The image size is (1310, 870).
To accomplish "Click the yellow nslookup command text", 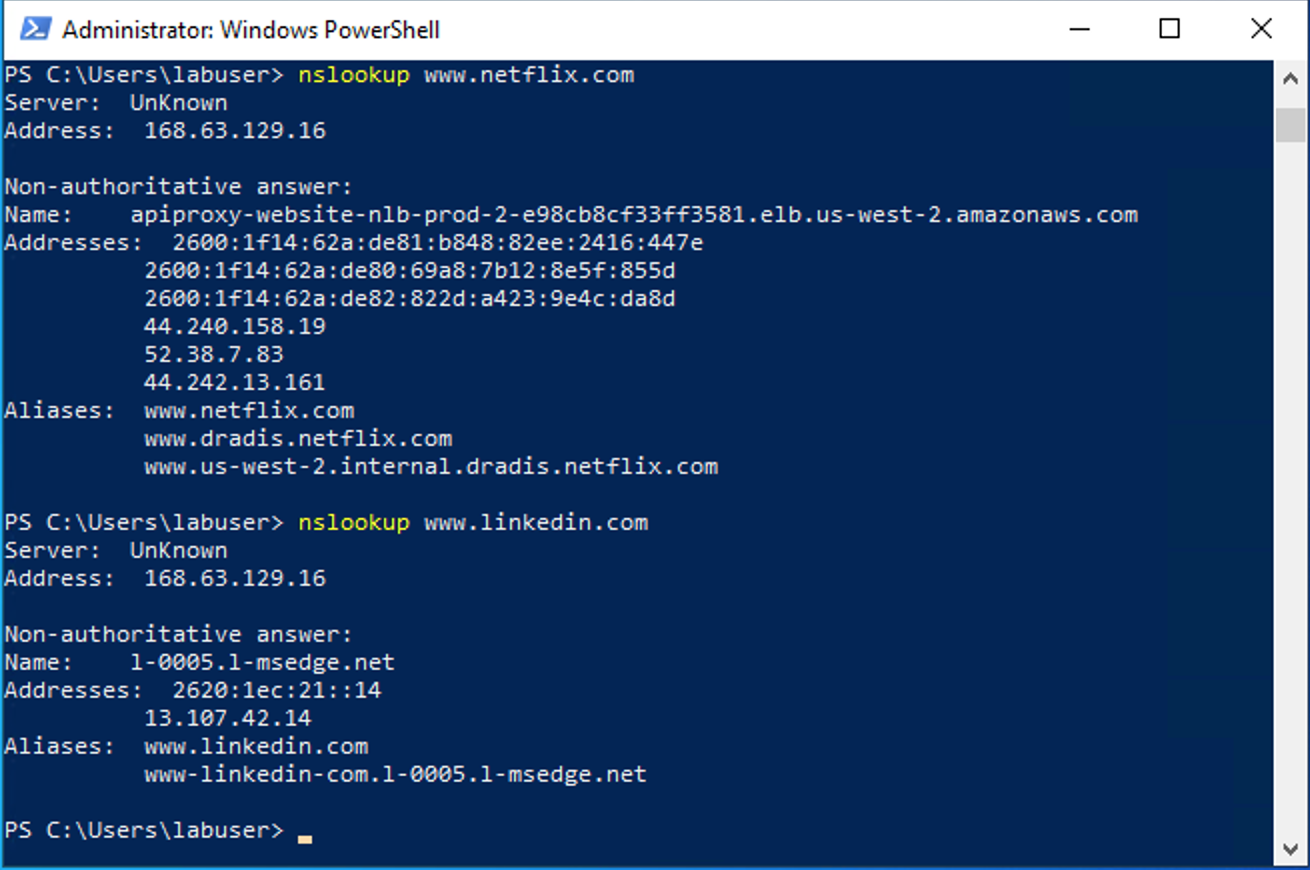I will click(x=353, y=74).
